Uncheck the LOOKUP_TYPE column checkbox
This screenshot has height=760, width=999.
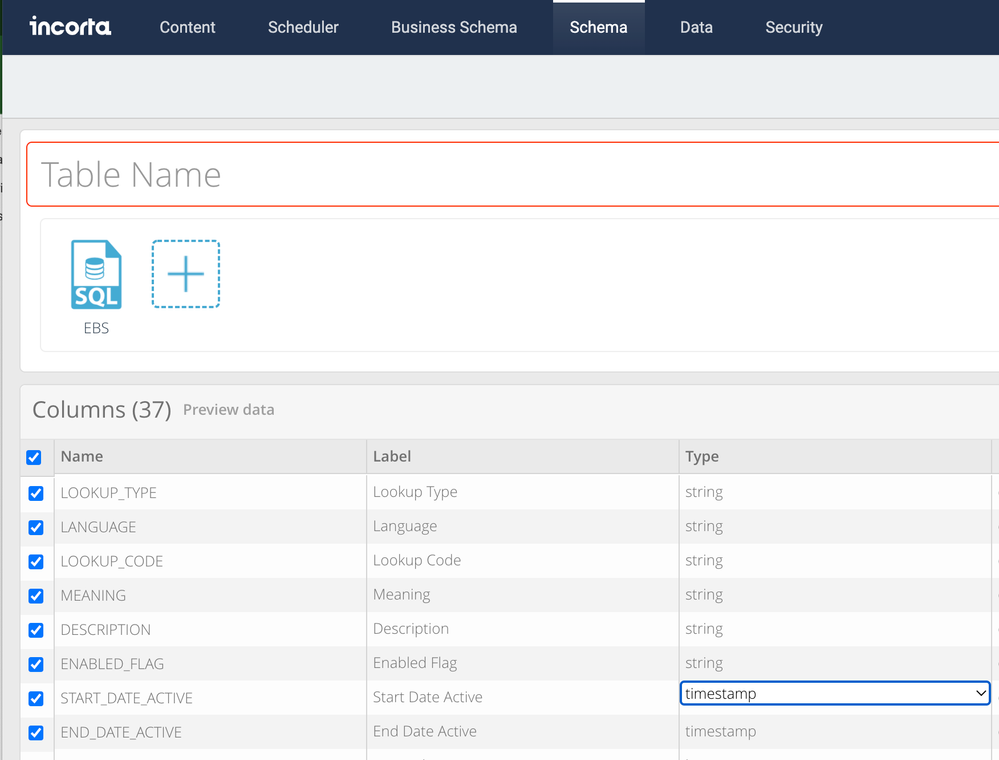(36, 493)
